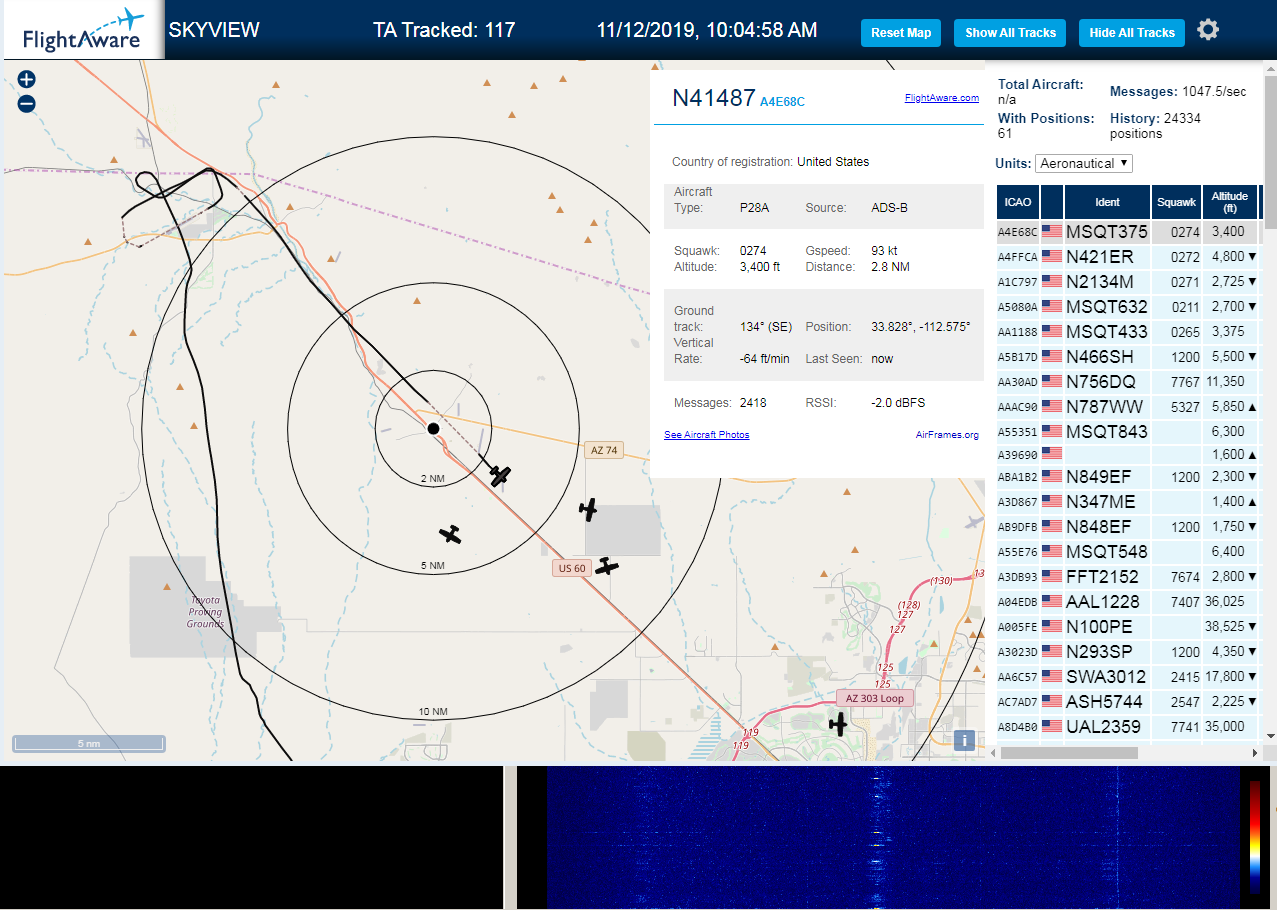Select aircraft row MSQT548
Viewport: 1277px width, 911px height.
[1128, 551]
